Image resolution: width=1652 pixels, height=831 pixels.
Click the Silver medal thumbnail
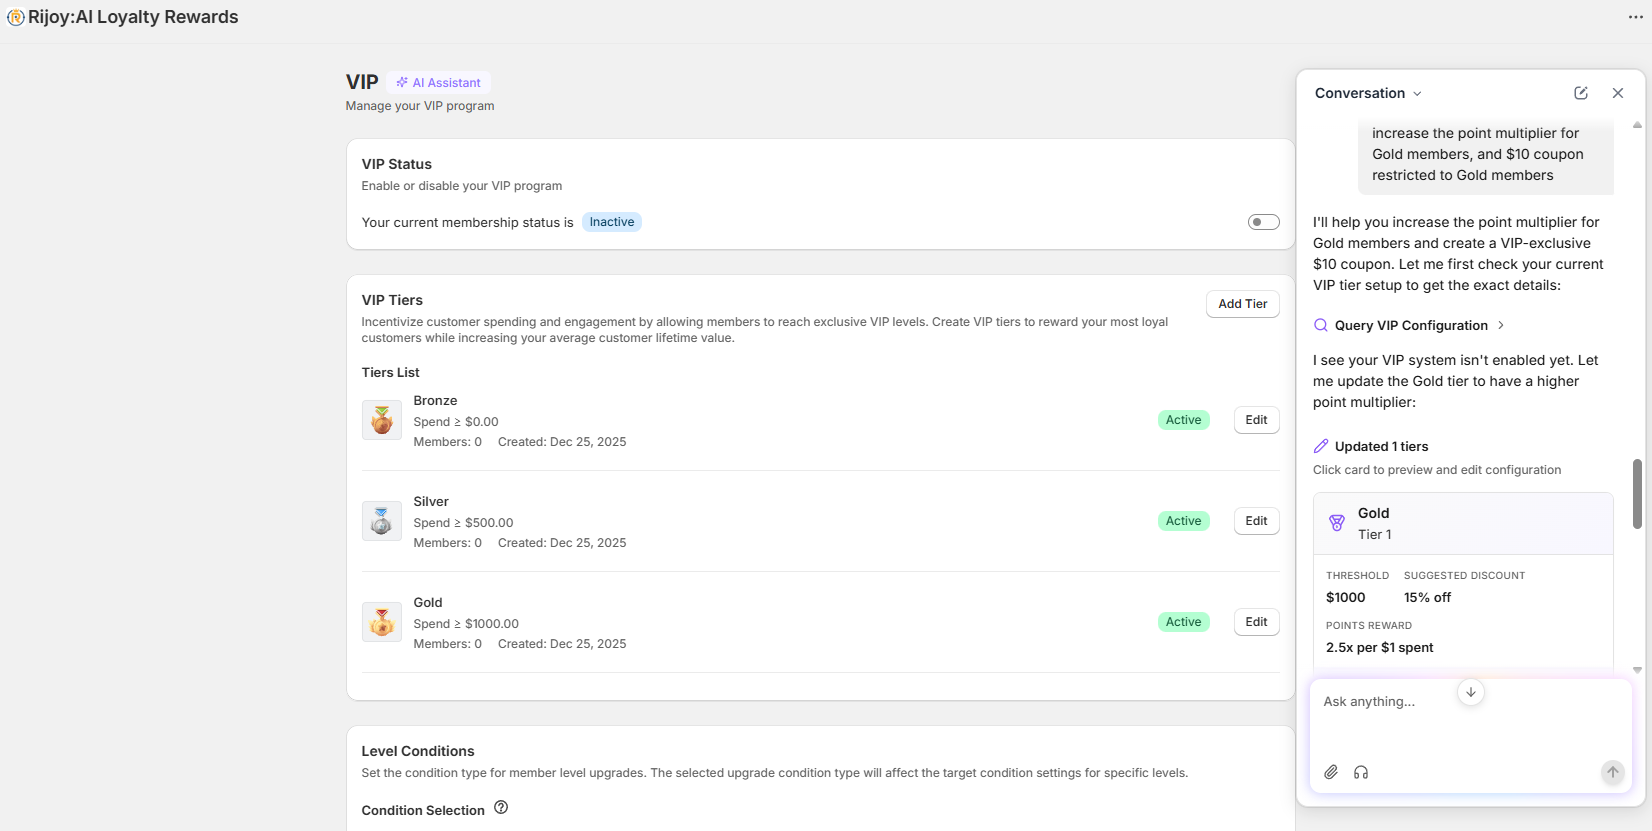(382, 521)
